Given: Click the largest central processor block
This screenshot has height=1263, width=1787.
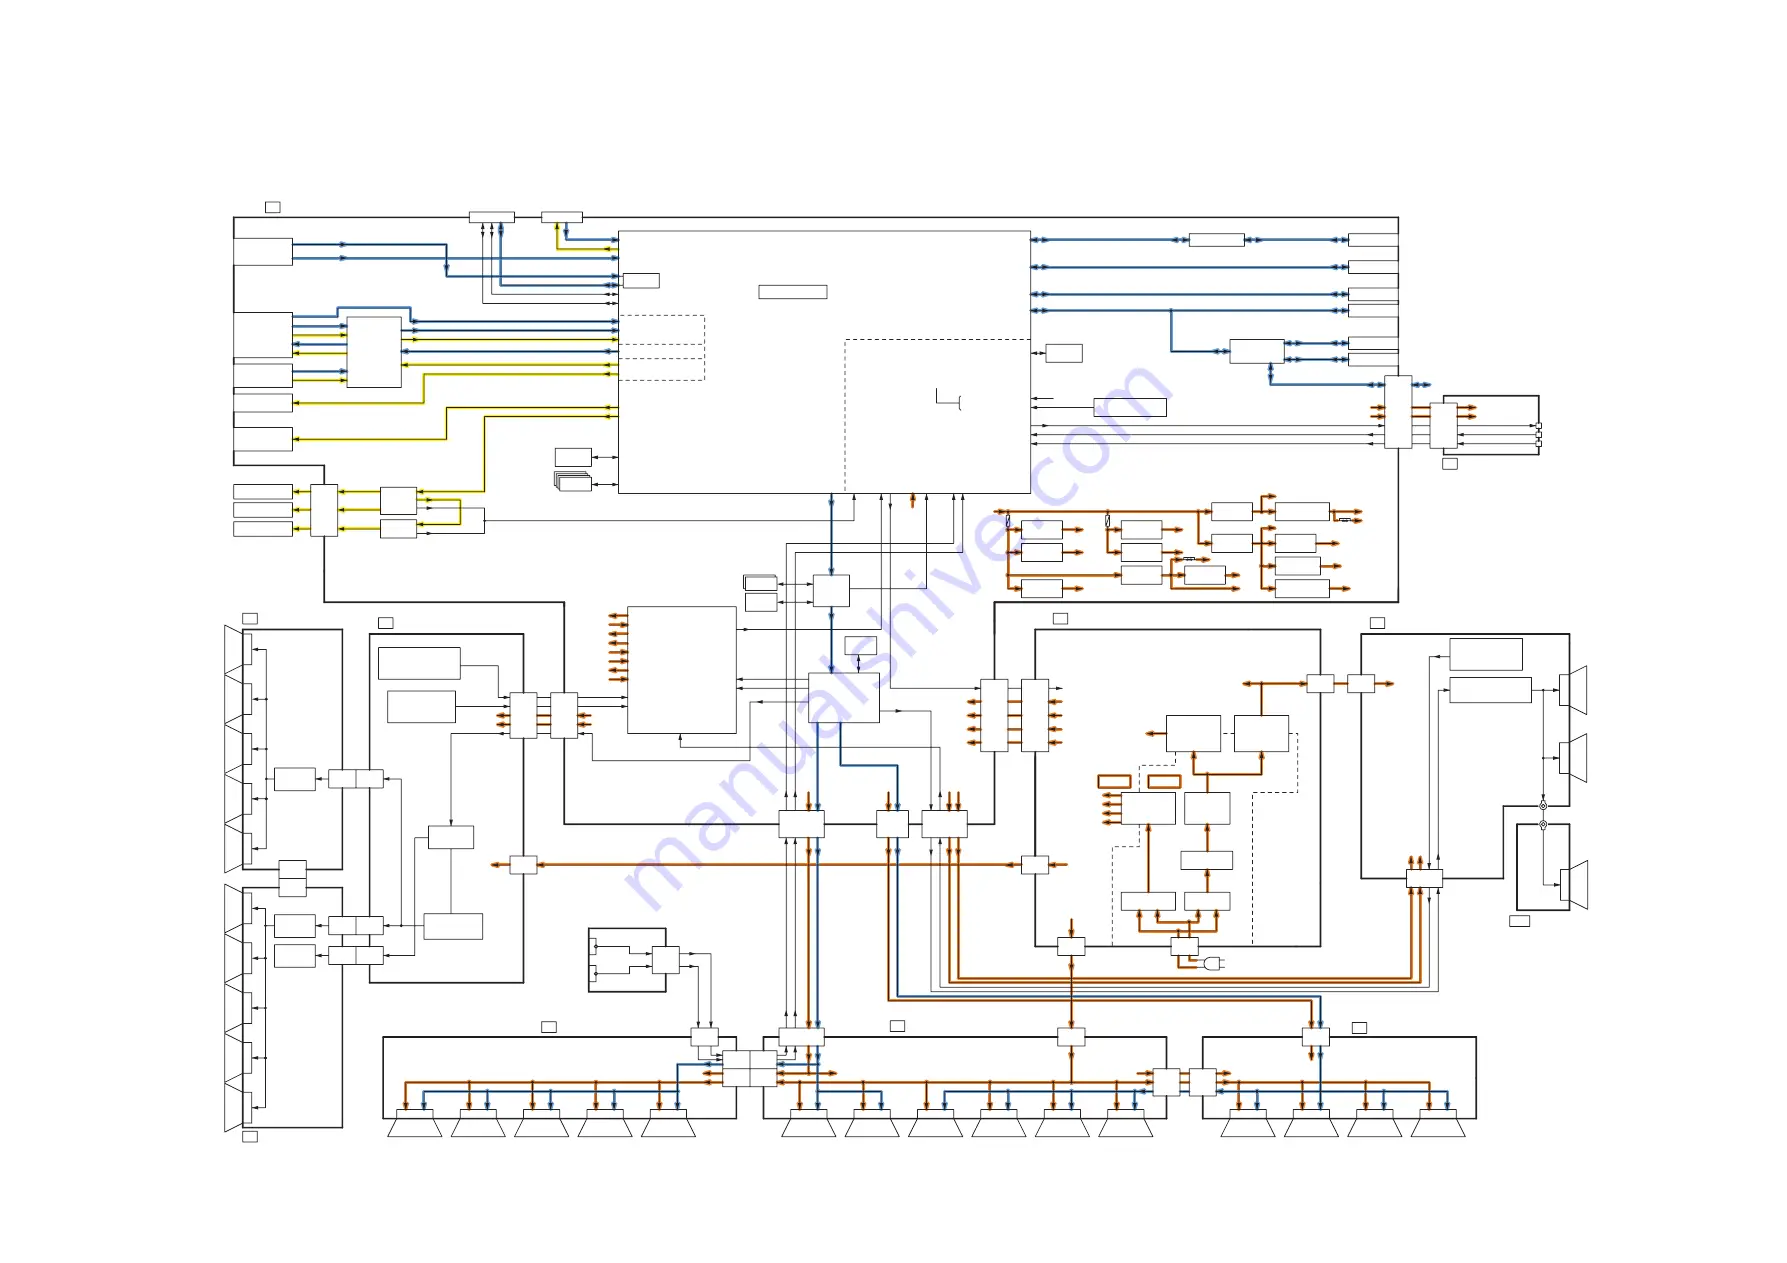Looking at the screenshot, I should pyautogui.click(x=824, y=362).
